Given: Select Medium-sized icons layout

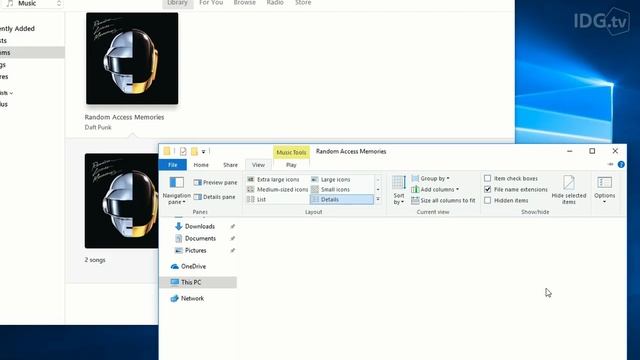Looking at the screenshot, I should click(x=278, y=189).
